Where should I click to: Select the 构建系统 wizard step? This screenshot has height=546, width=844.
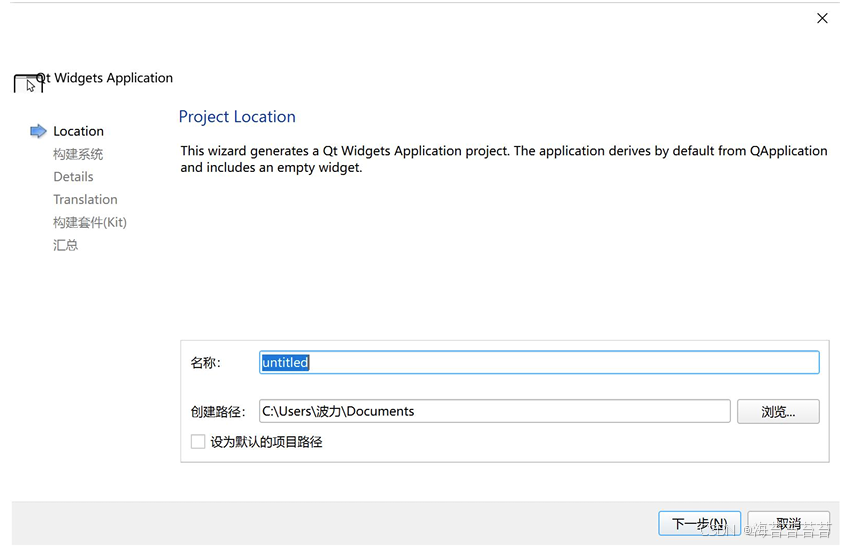click(x=78, y=155)
